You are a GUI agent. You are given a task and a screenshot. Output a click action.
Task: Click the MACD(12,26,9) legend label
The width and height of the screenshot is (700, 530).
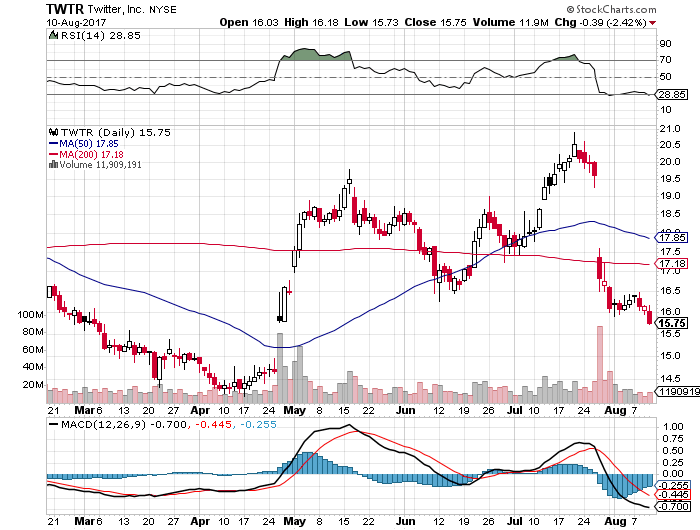tap(104, 424)
